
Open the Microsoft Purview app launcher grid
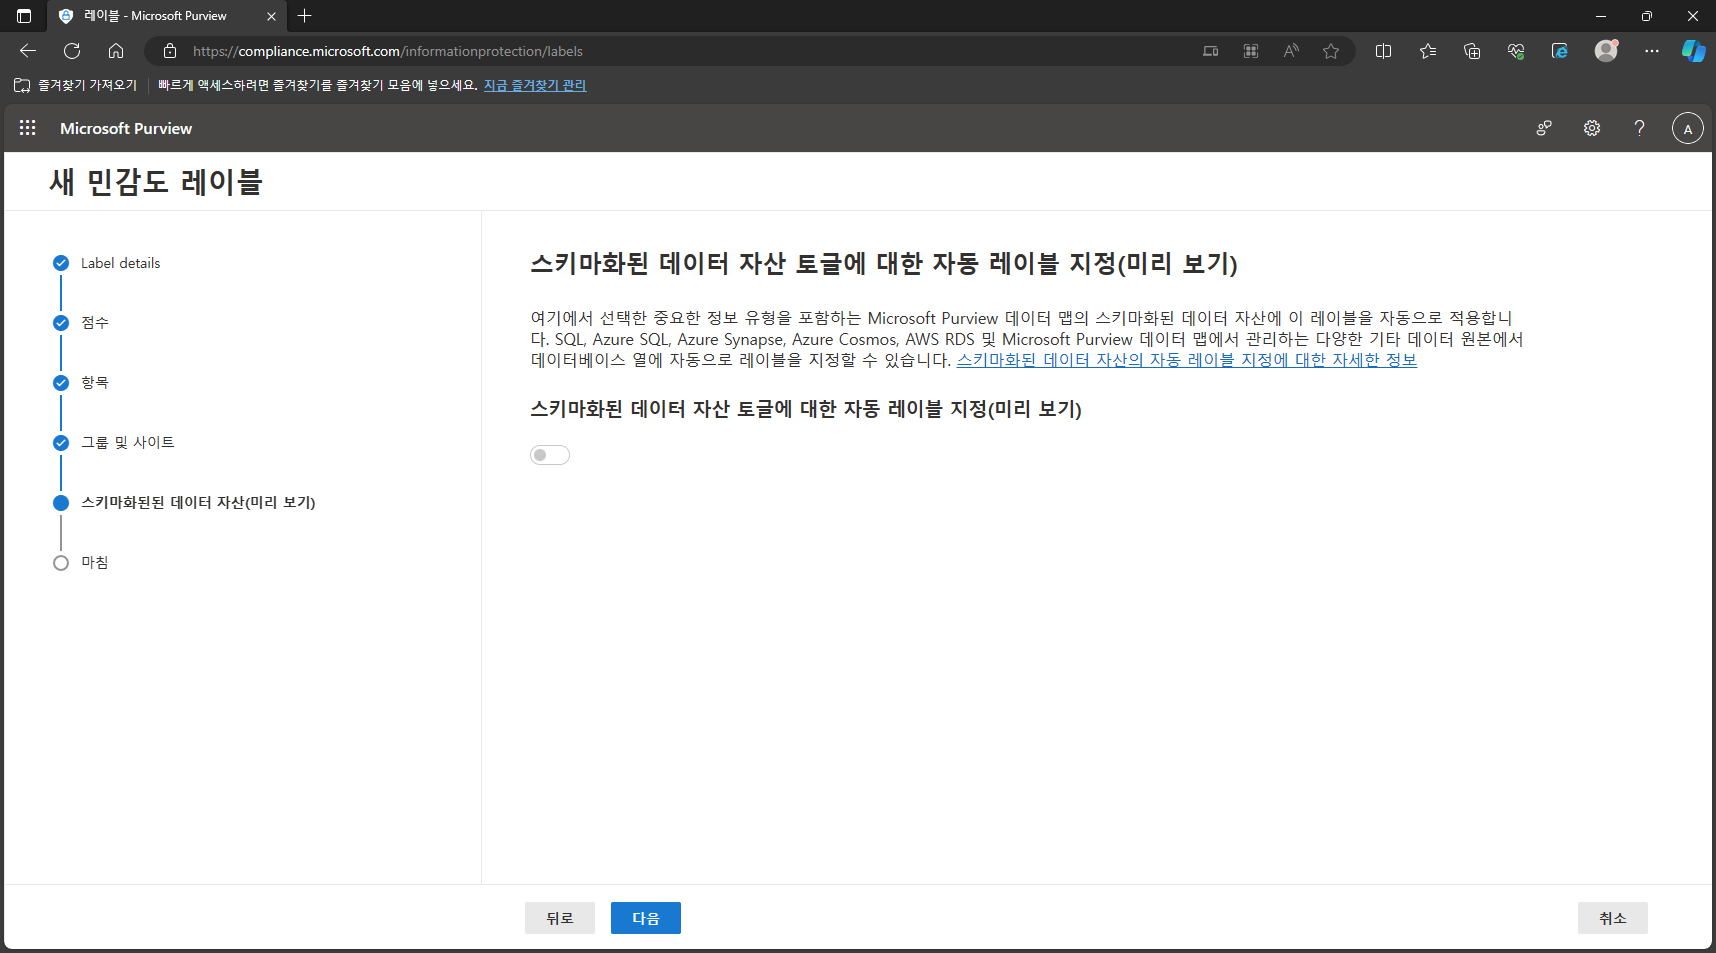(27, 128)
